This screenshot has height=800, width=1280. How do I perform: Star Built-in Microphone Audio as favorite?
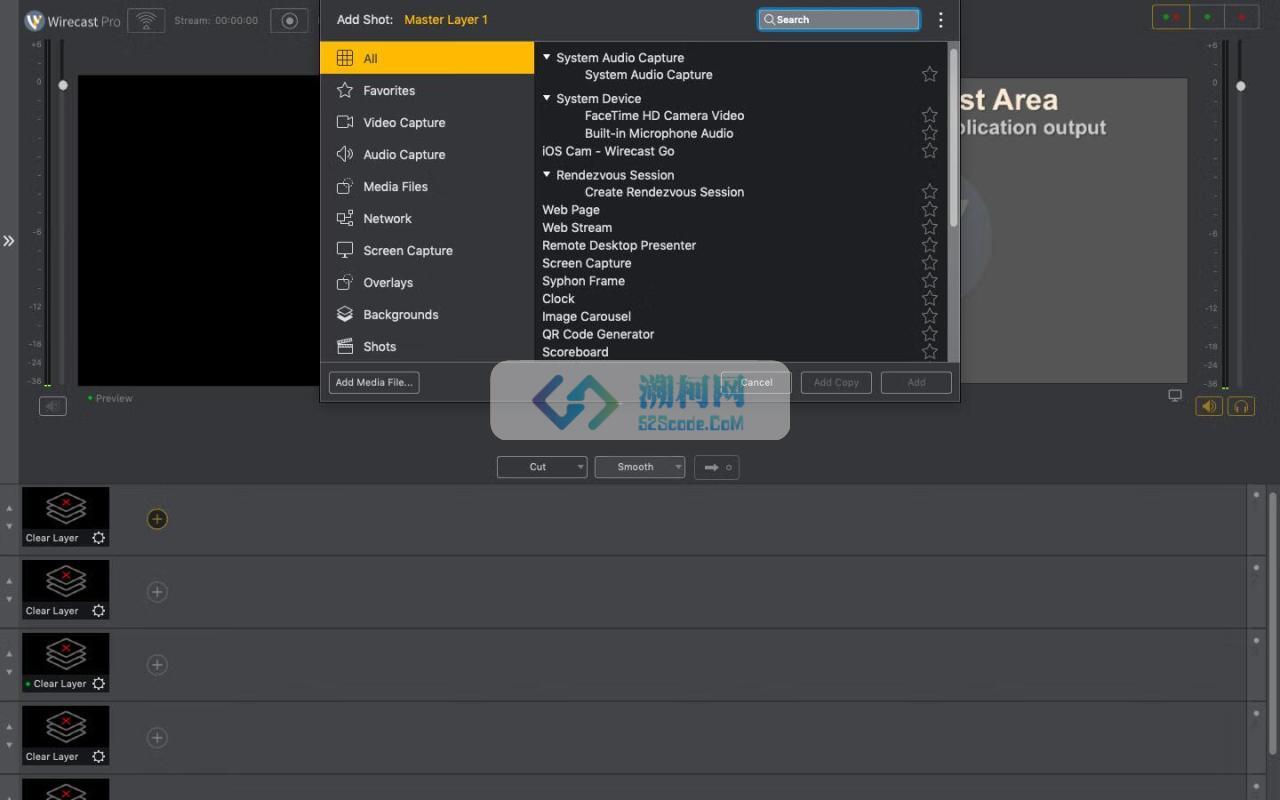[x=929, y=133]
